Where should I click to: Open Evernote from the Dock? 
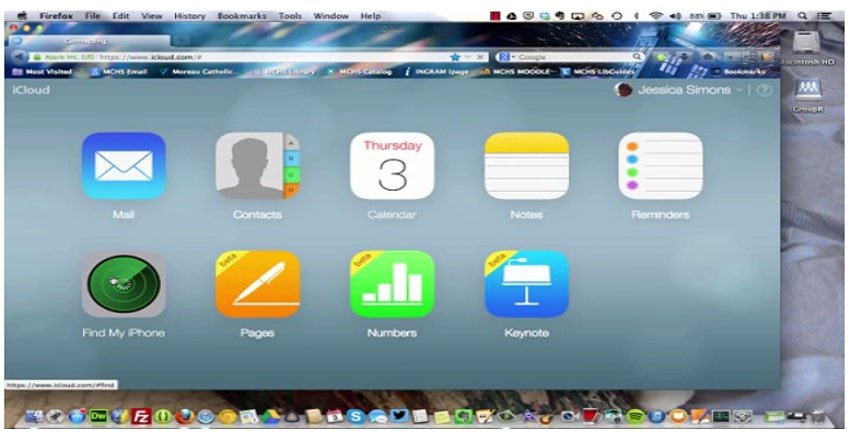(463, 416)
